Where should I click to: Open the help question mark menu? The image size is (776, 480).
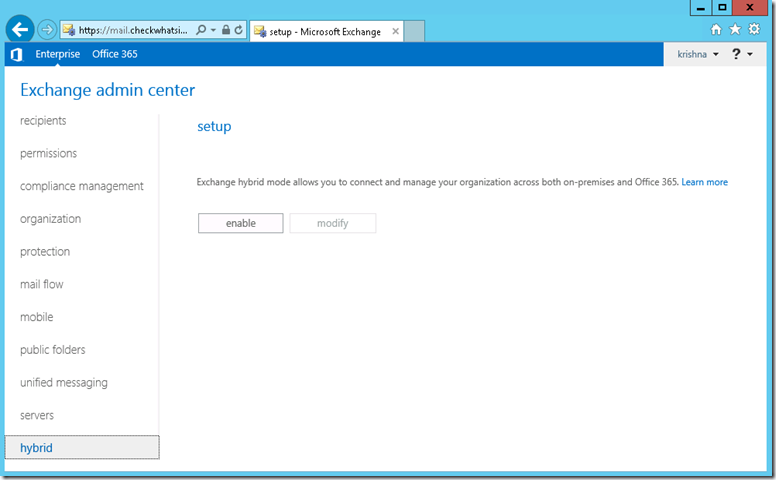(742, 54)
